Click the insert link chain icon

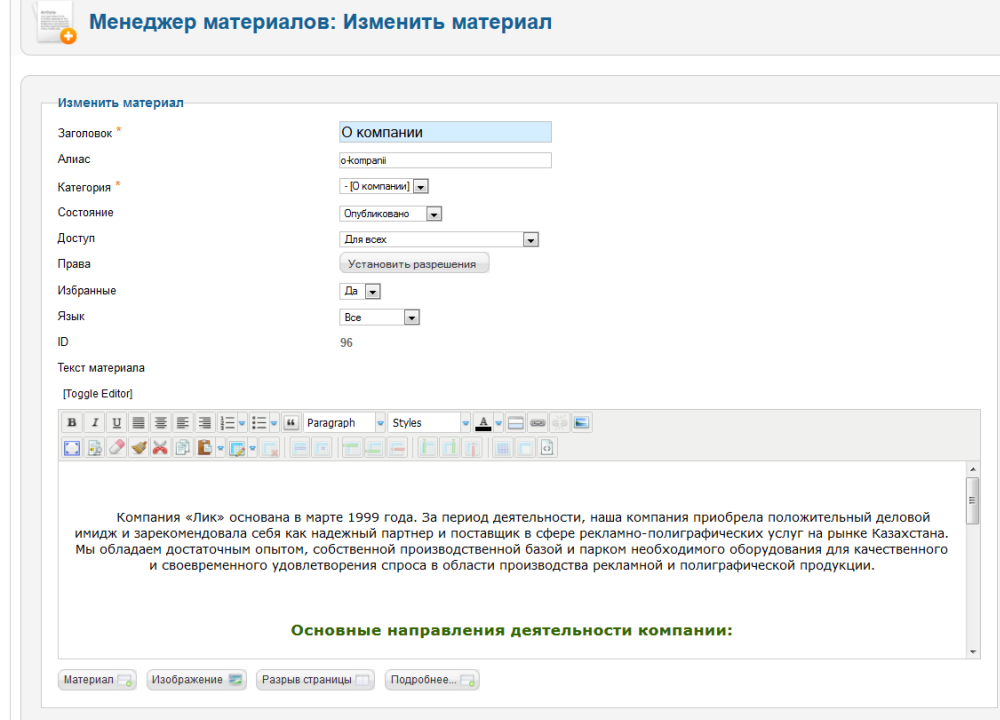538,423
